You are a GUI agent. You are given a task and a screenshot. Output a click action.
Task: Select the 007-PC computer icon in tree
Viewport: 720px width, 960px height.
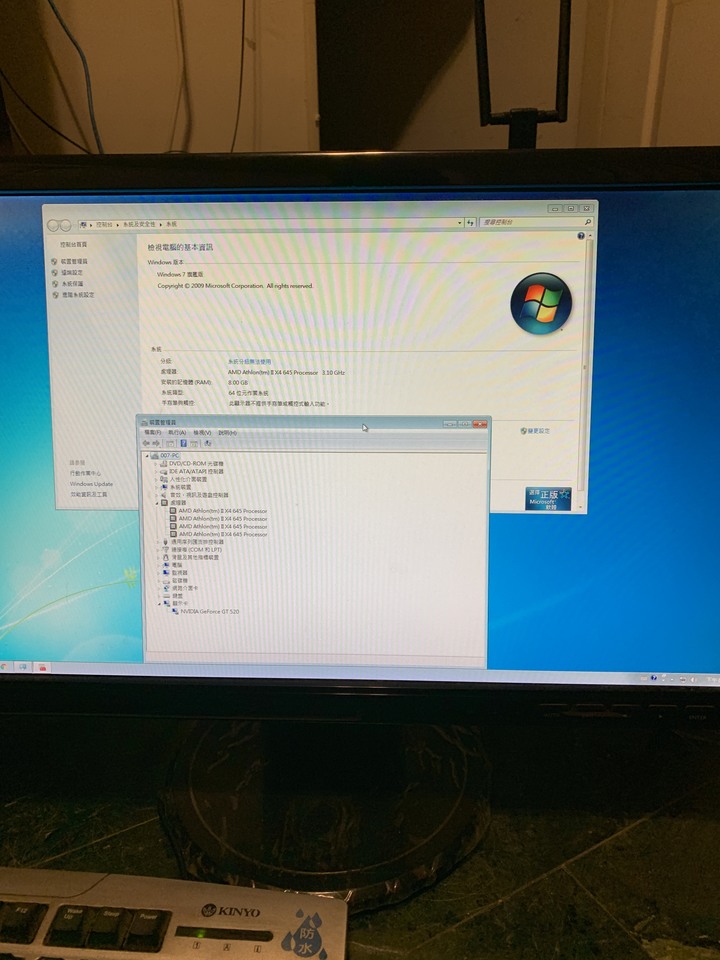coord(155,456)
